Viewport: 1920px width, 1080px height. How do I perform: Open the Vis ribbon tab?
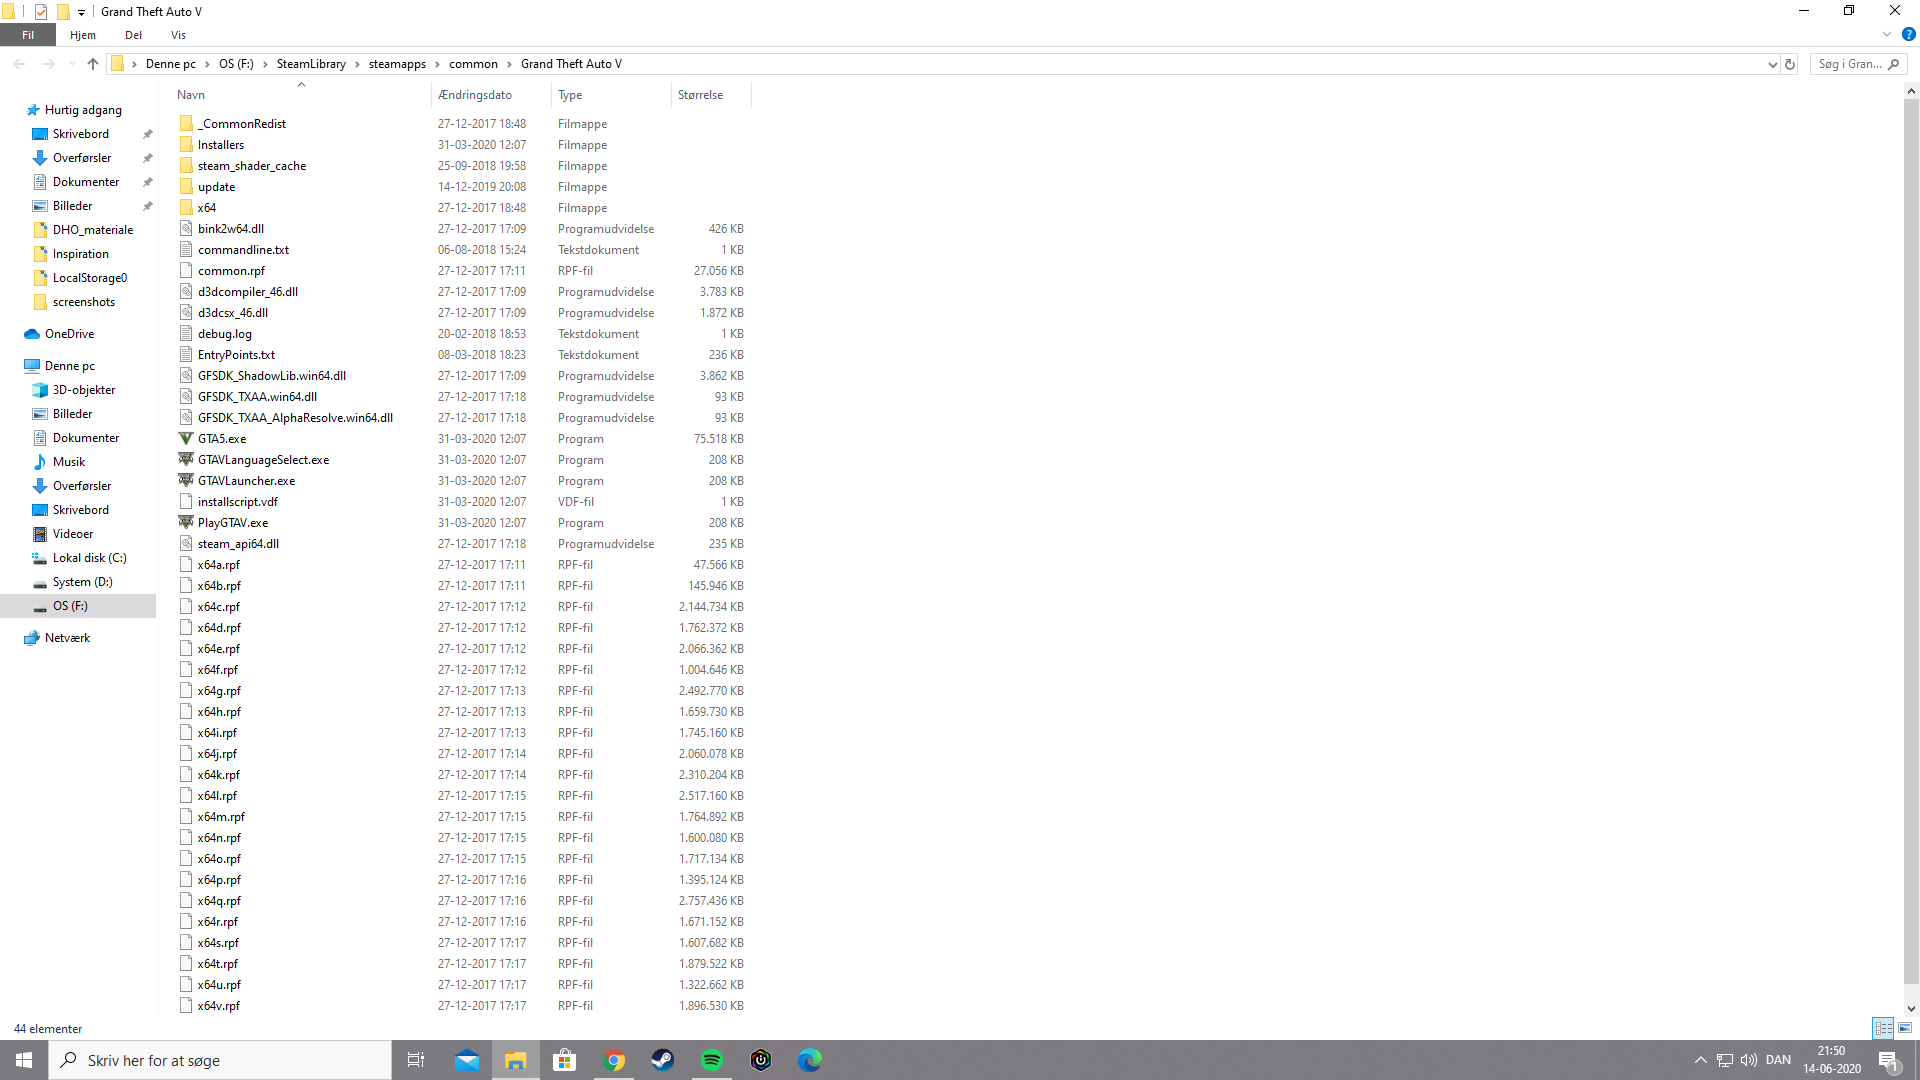178,35
